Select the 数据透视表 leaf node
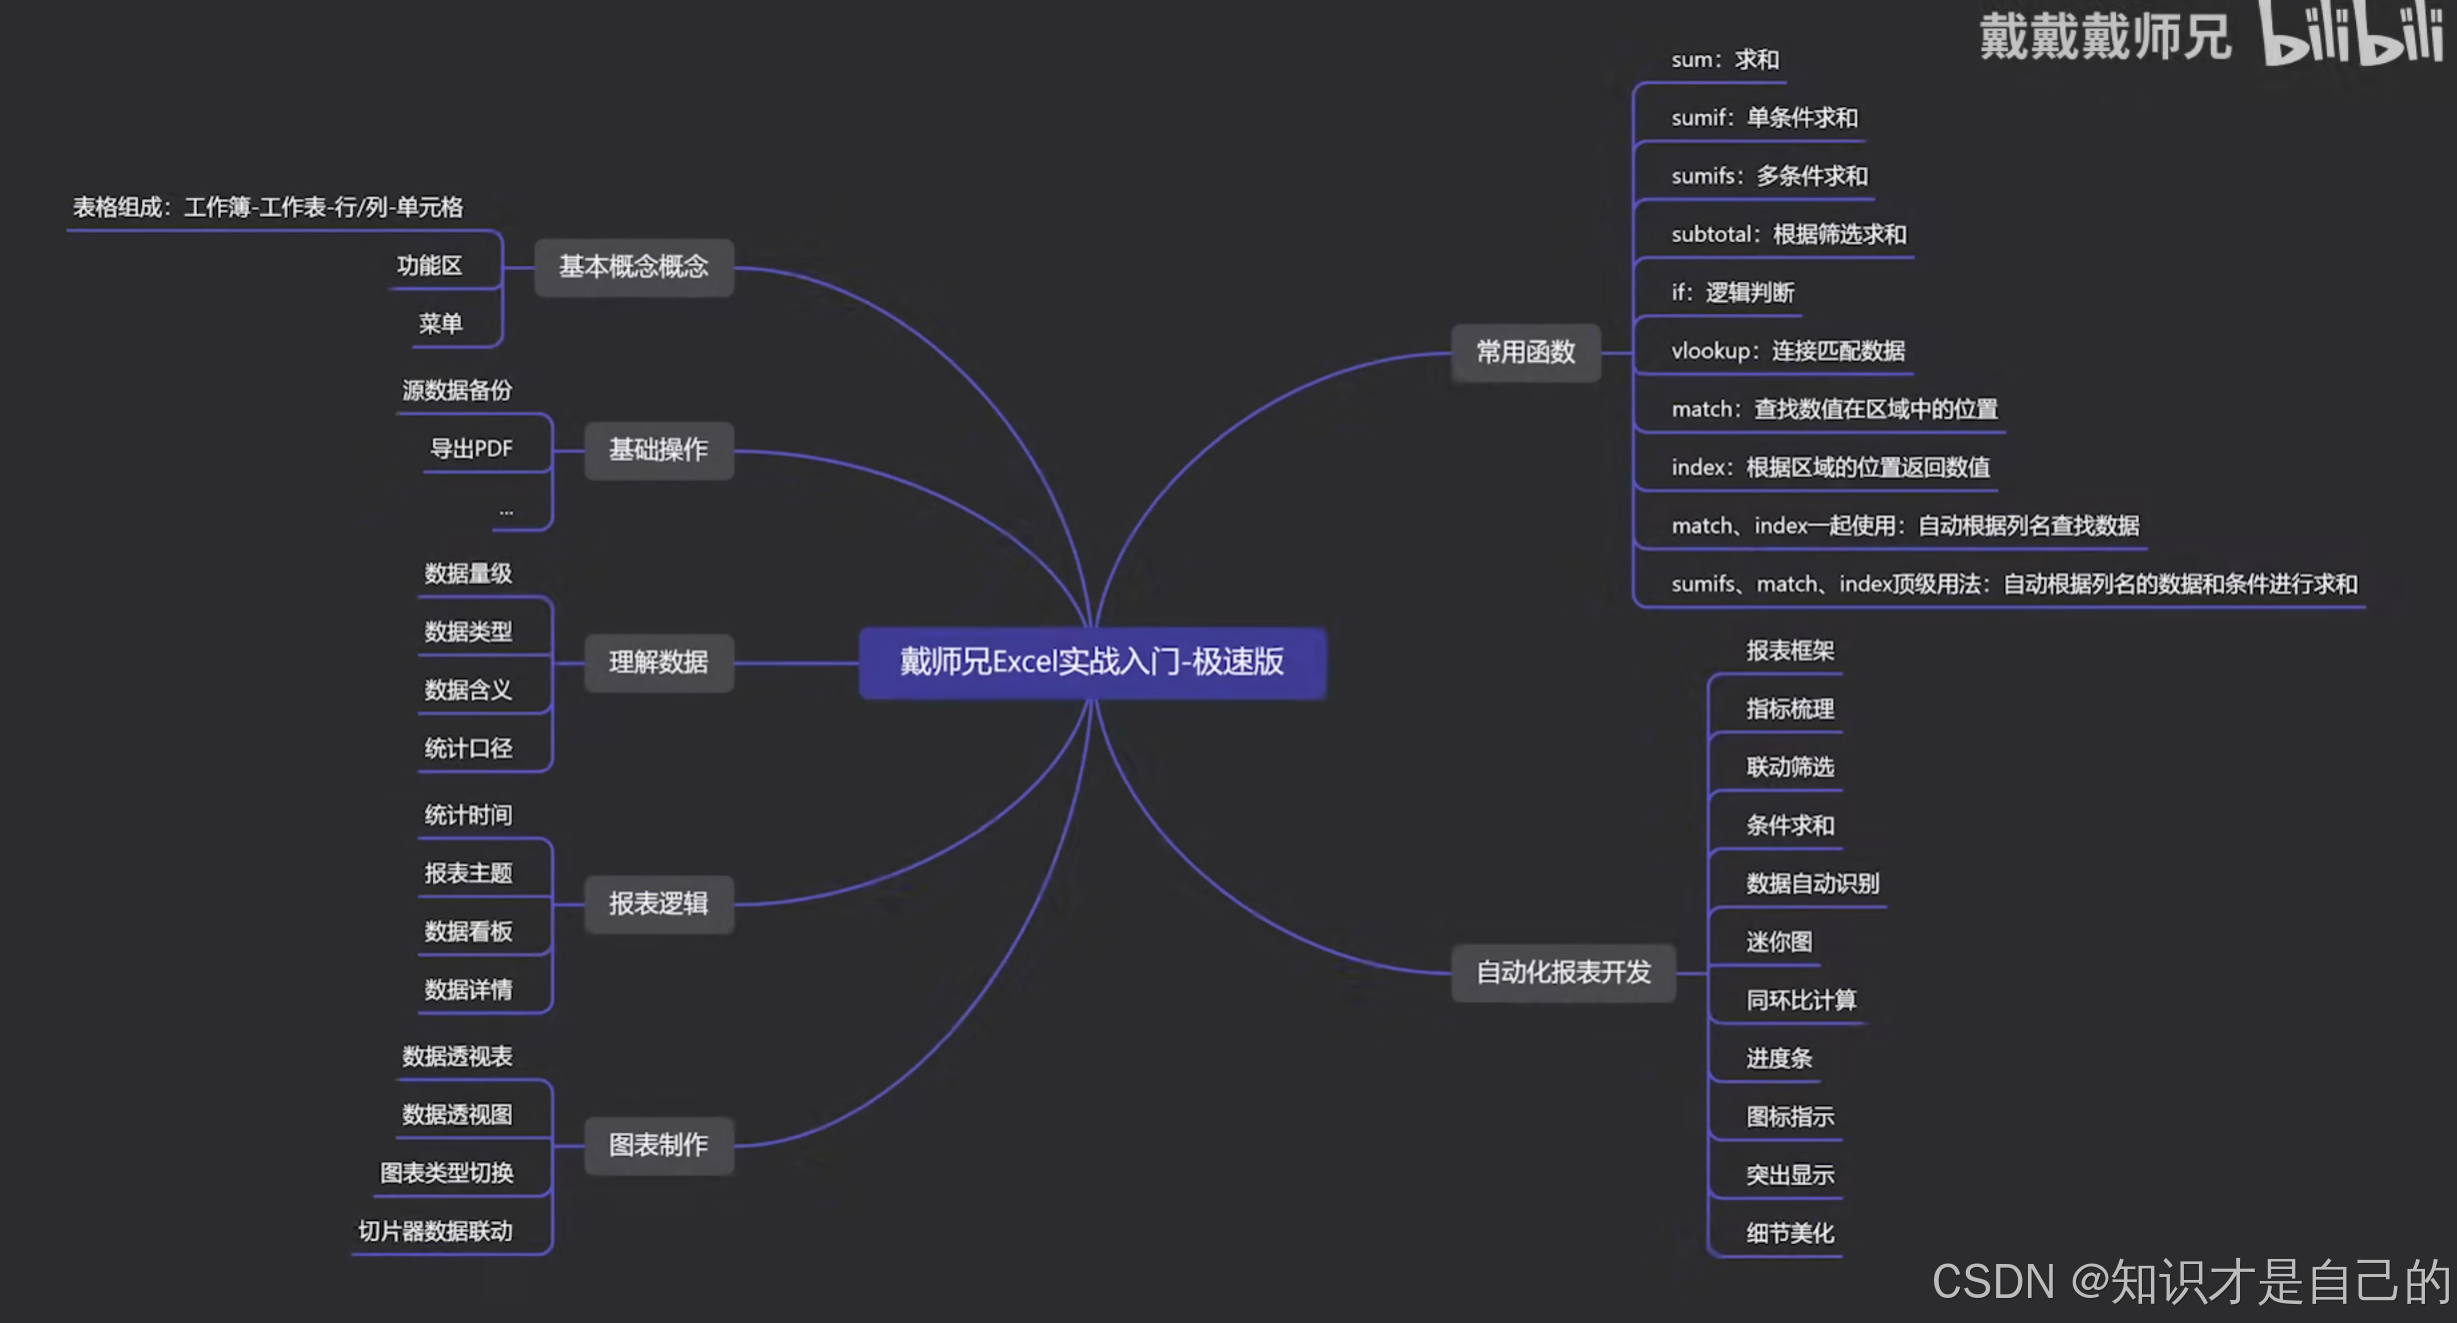Image resolution: width=2457 pixels, height=1323 pixels. pos(457,1057)
